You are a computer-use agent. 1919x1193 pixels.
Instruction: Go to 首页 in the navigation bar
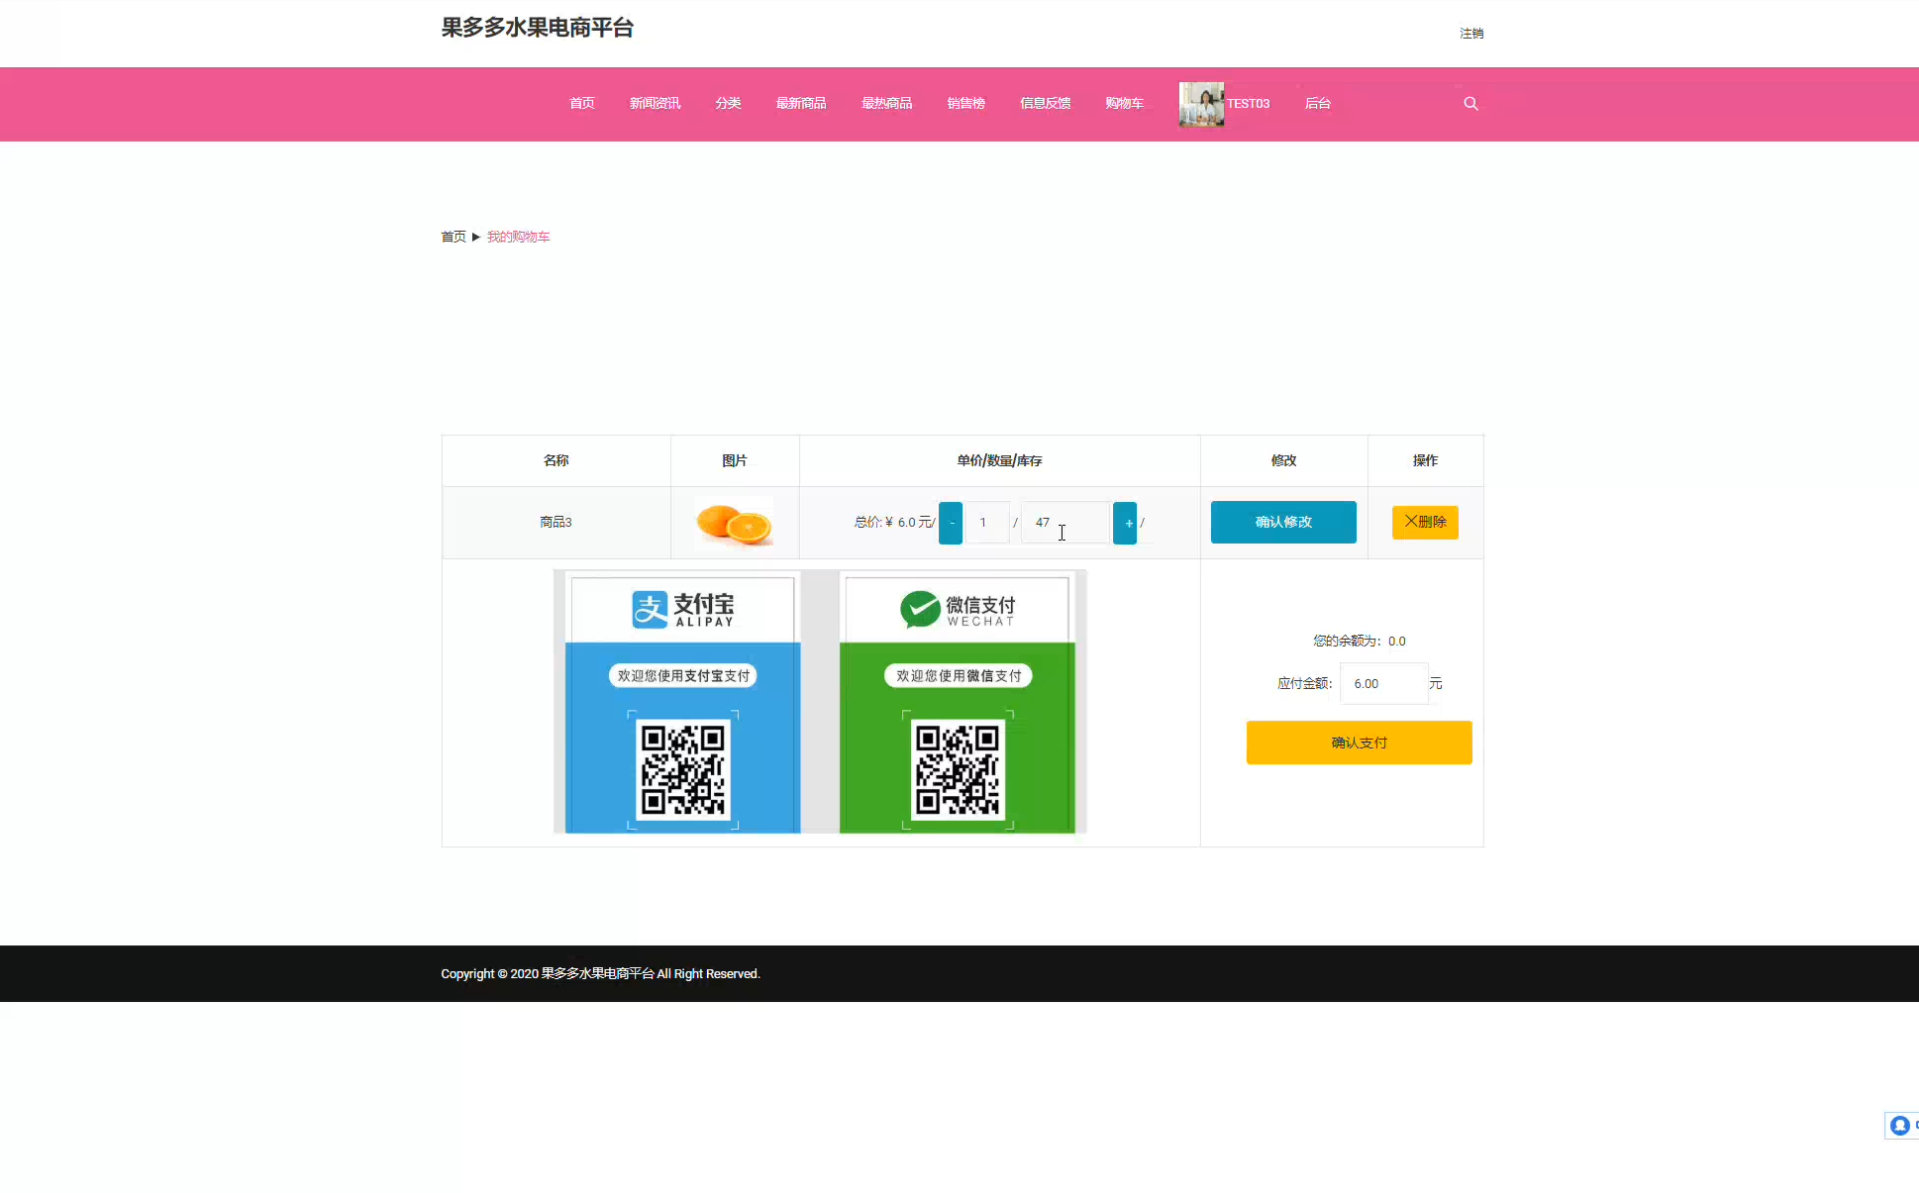582,103
